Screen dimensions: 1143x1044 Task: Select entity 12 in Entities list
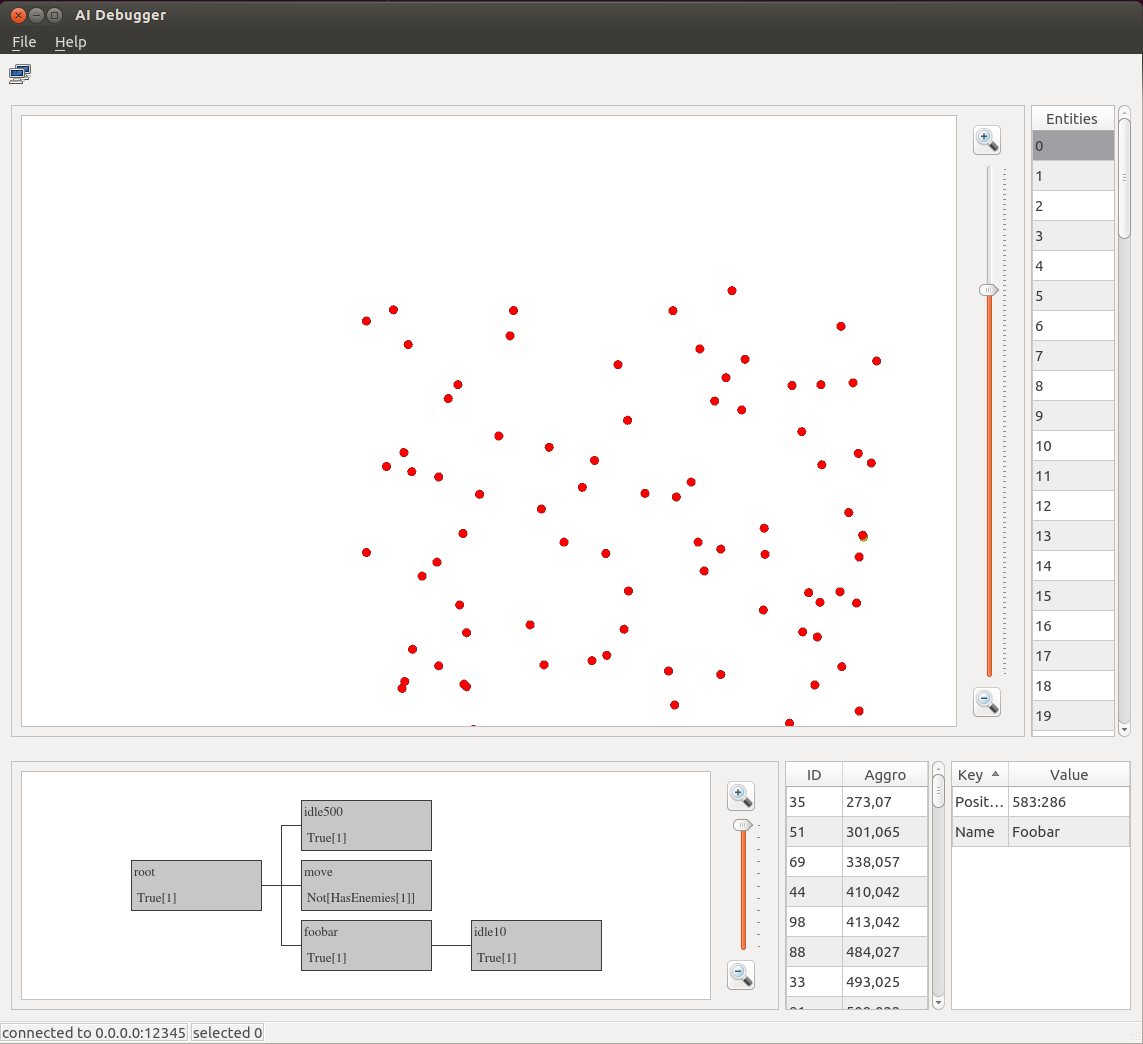[x=1072, y=506]
